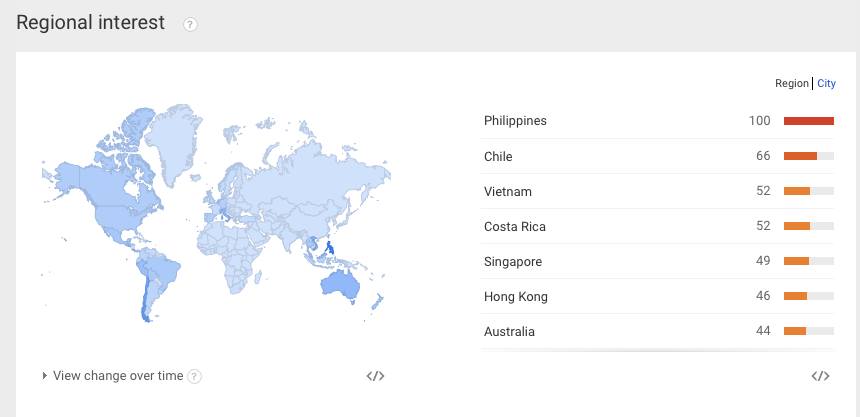The width and height of the screenshot is (860, 417).
Task: Open the Philippines region entry
Action: coord(515,121)
